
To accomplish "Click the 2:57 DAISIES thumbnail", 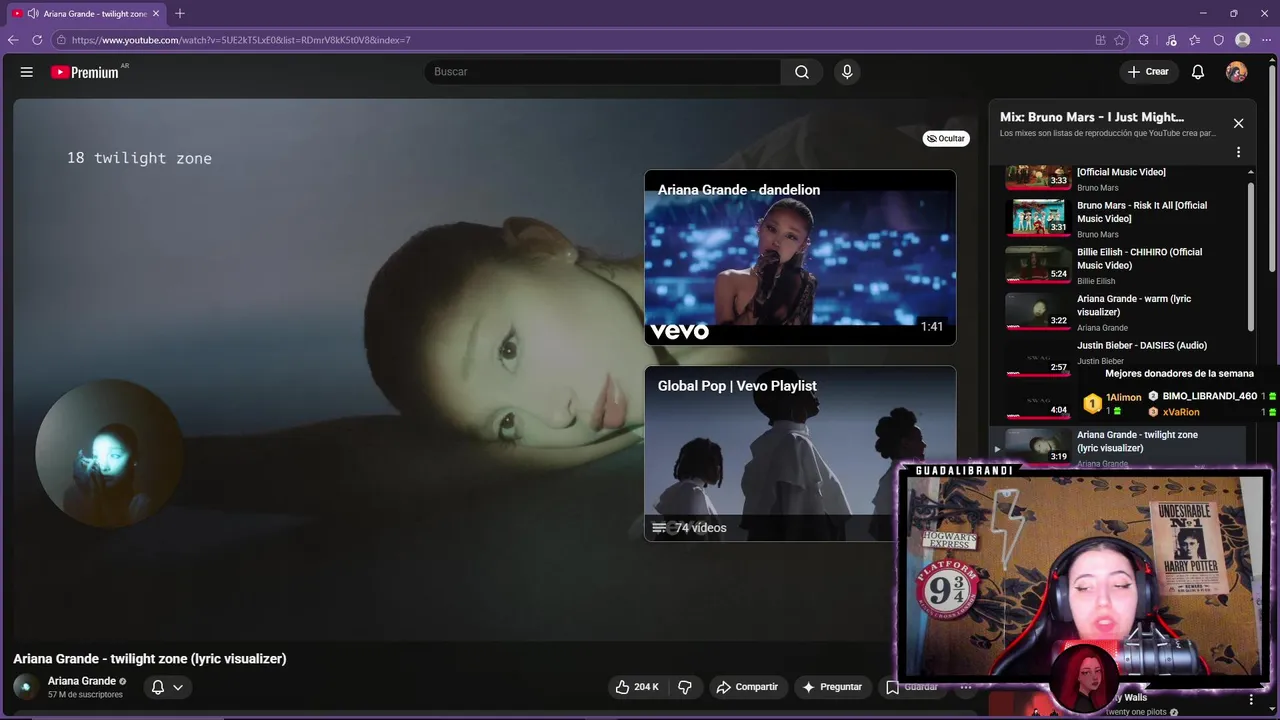I will [1038, 357].
